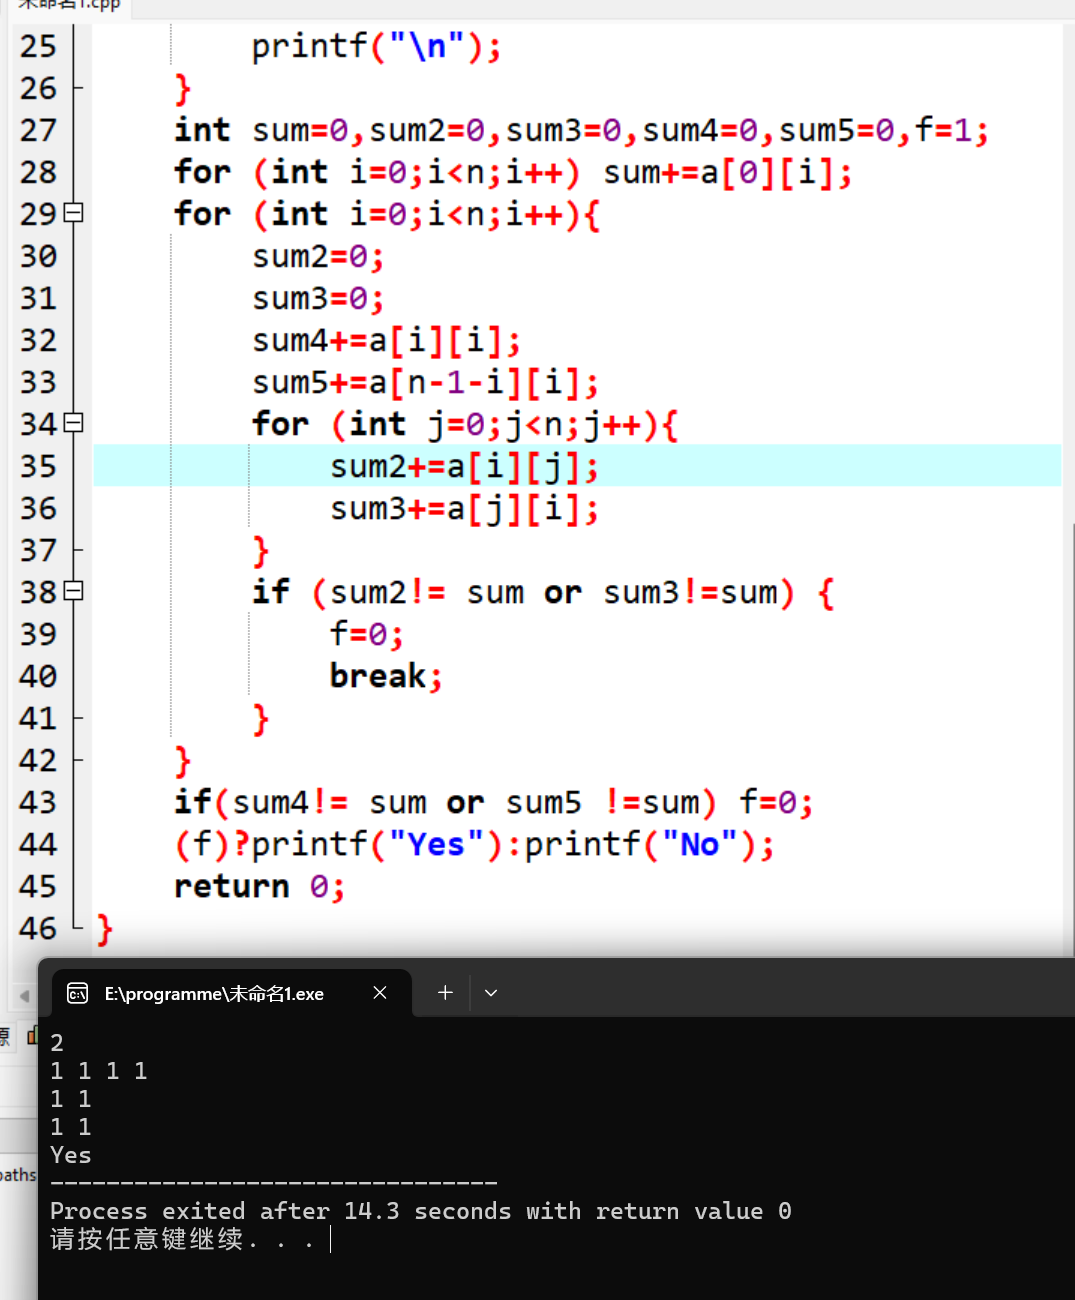Click the terminal input line 1 1 1 1
This screenshot has height=1300, width=1075.
click(x=99, y=1071)
